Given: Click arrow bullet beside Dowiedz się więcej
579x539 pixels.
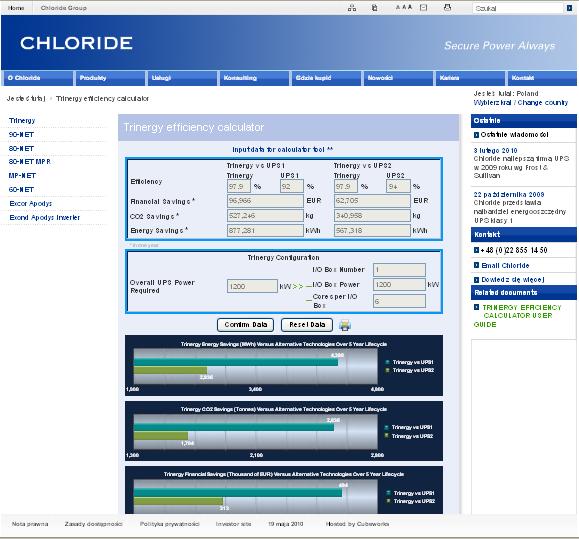Looking at the screenshot, I should click(476, 279).
